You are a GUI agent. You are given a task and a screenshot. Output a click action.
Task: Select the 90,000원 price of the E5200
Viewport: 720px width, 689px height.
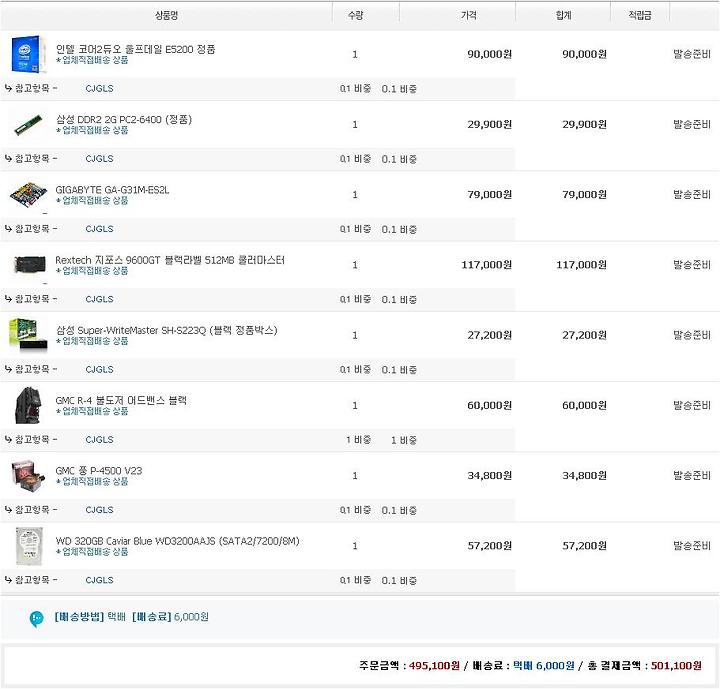[489, 54]
